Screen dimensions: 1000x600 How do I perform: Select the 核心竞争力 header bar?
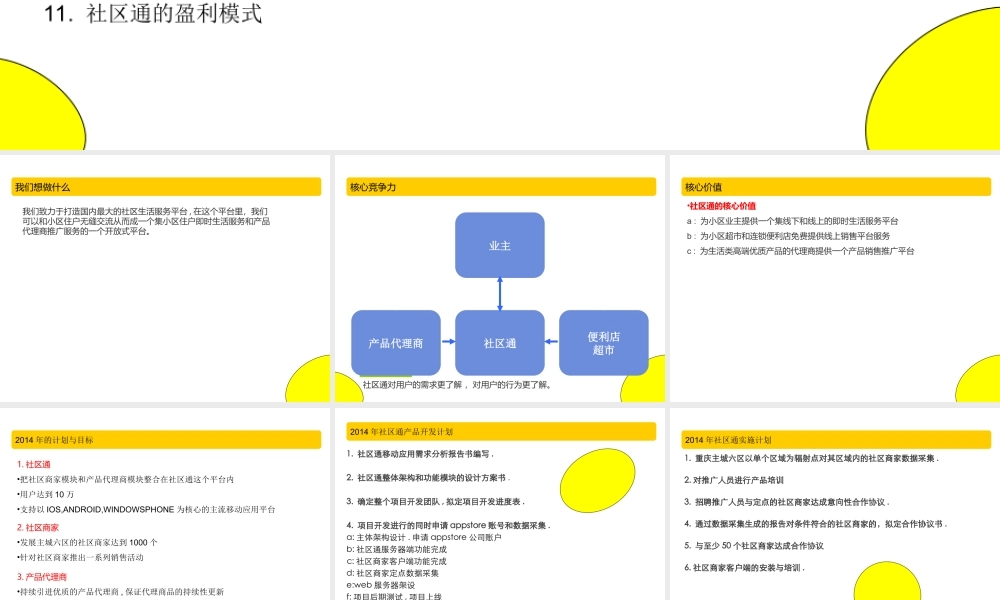(498, 186)
